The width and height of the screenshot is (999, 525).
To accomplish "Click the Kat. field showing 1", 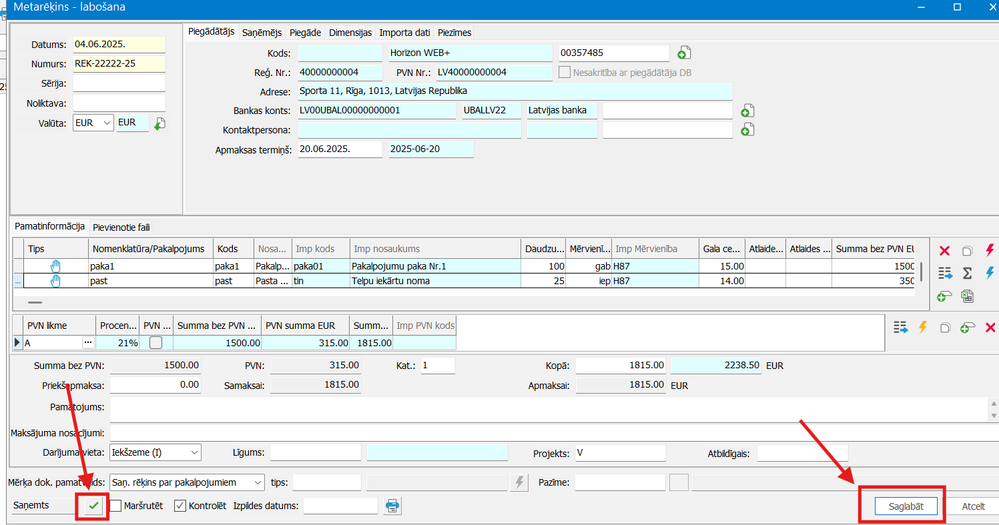I will pyautogui.click(x=438, y=366).
